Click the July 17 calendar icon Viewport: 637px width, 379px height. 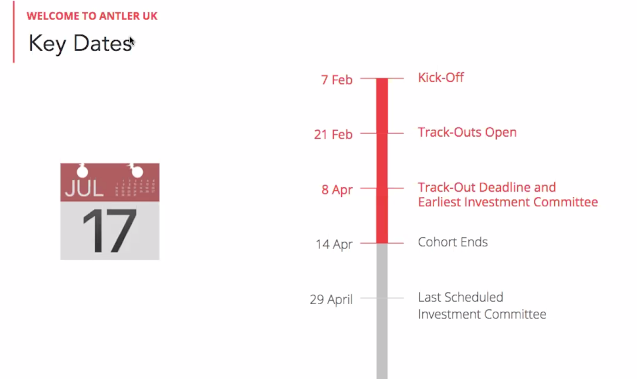pyautogui.click(x=110, y=211)
